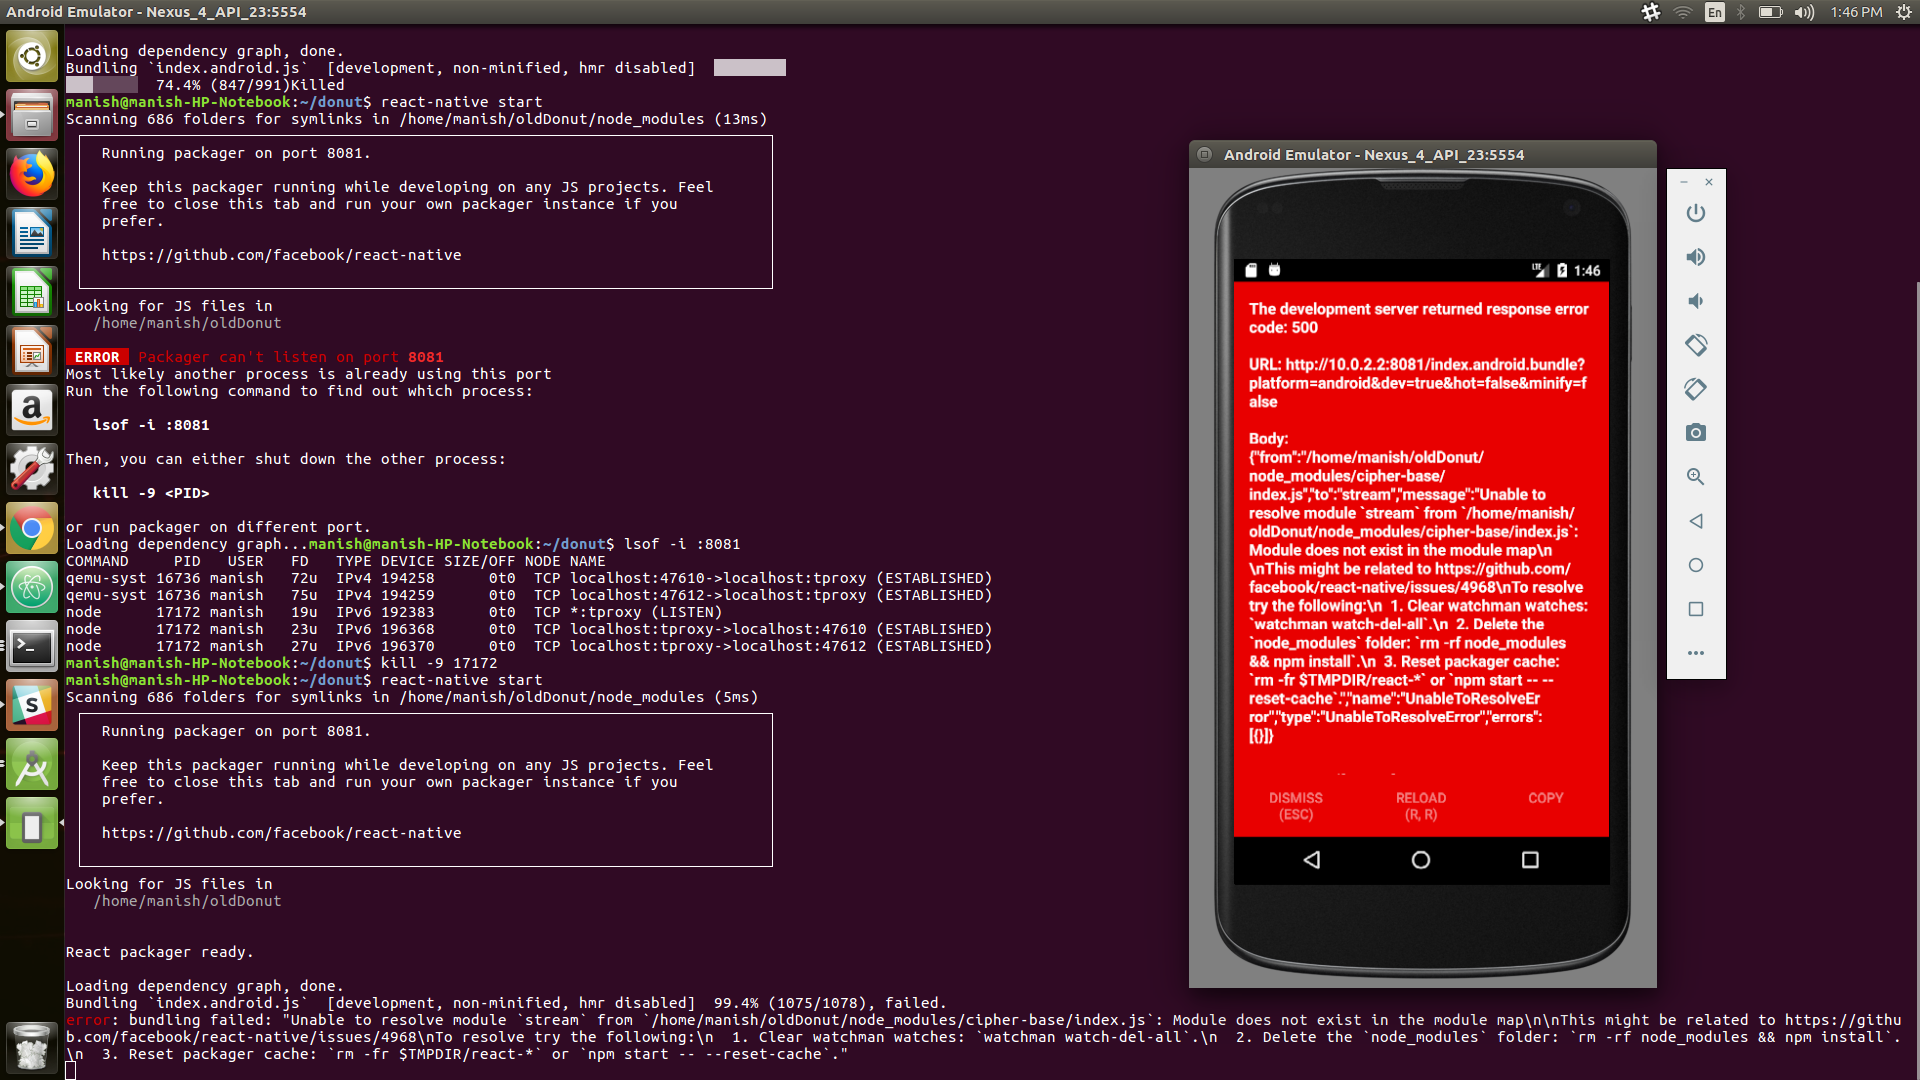Tap DISMISS (ESC) on red error screen
Image resolution: width=1920 pixels, height=1080 pixels.
[1295, 806]
